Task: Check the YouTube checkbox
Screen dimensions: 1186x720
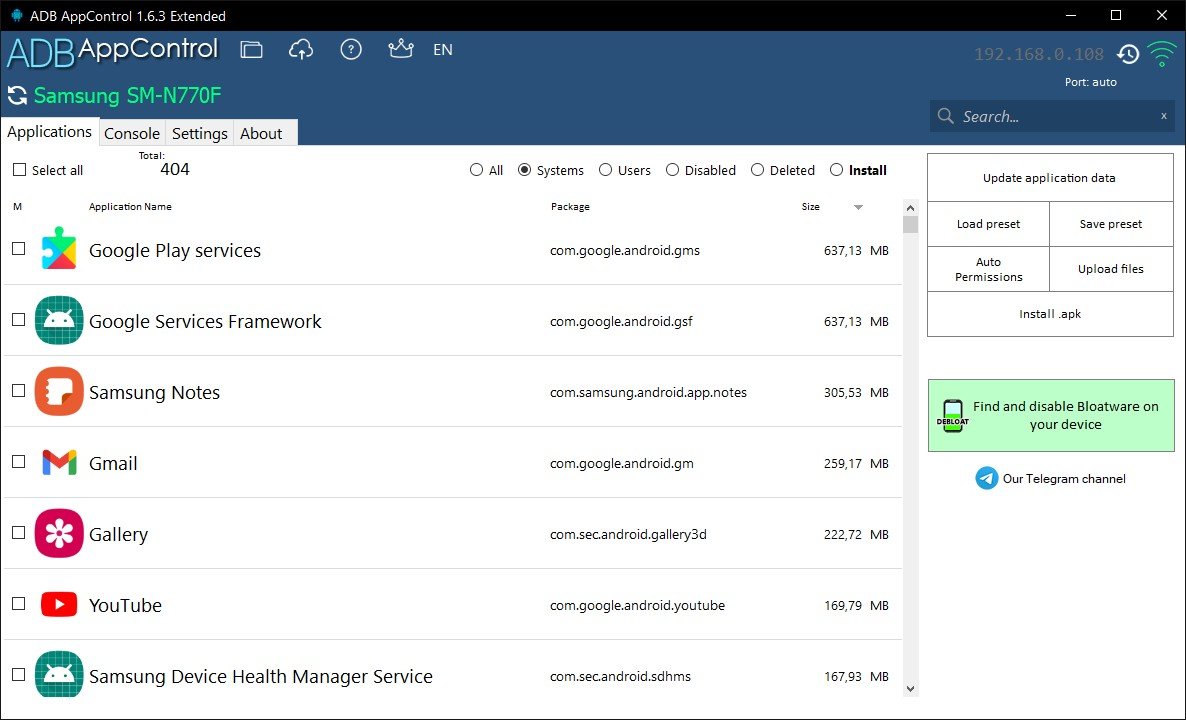Action: (19, 604)
